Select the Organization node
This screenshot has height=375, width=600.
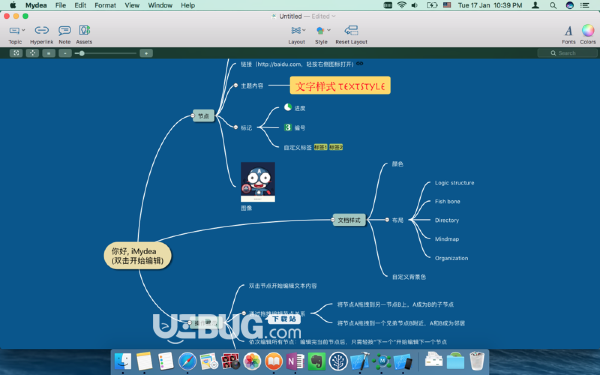point(451,258)
